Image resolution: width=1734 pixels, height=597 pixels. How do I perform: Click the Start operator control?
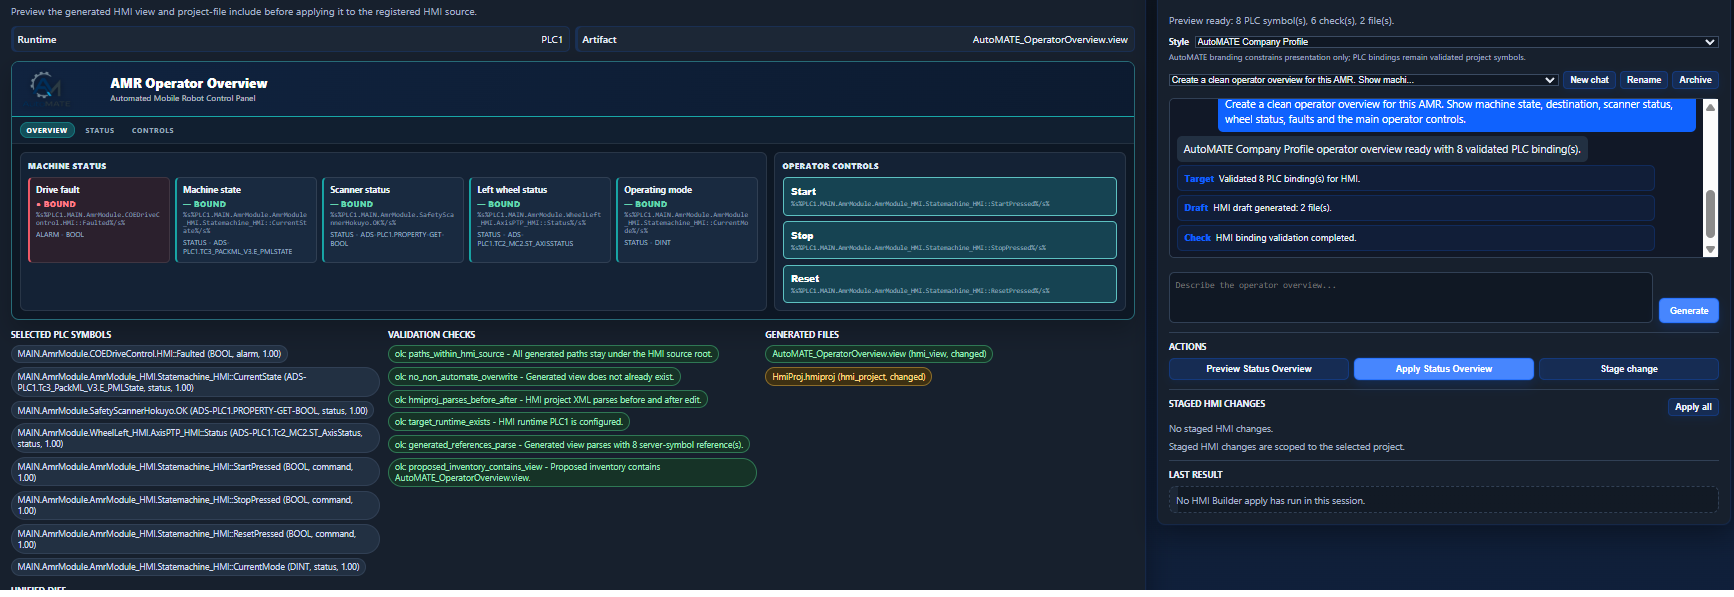[949, 196]
